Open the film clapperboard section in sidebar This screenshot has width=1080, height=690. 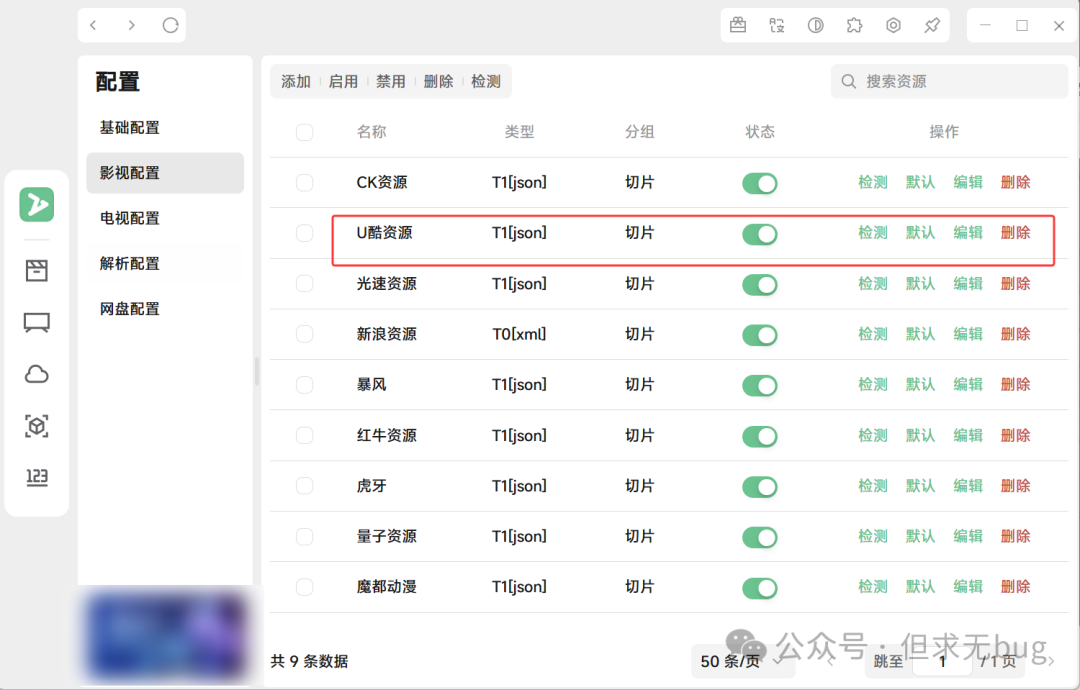point(37,270)
